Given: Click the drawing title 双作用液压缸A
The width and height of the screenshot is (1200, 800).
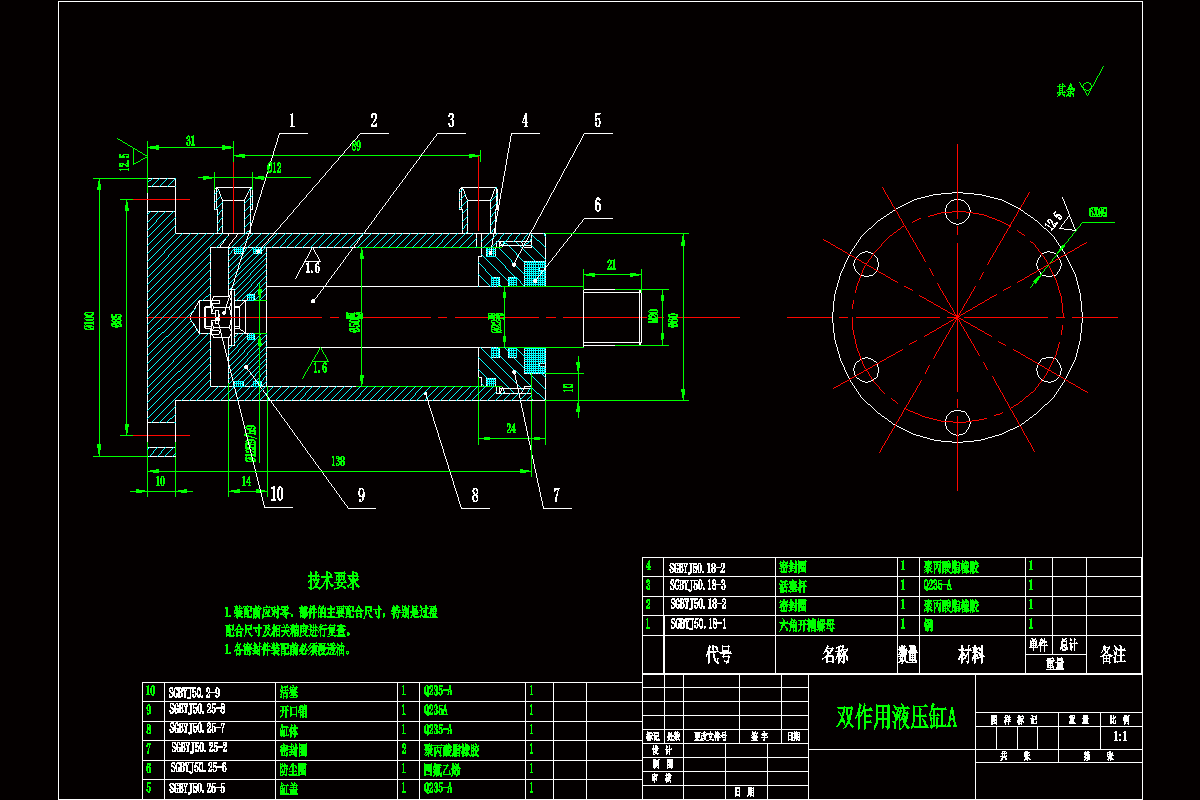Looking at the screenshot, I should coord(896,717).
